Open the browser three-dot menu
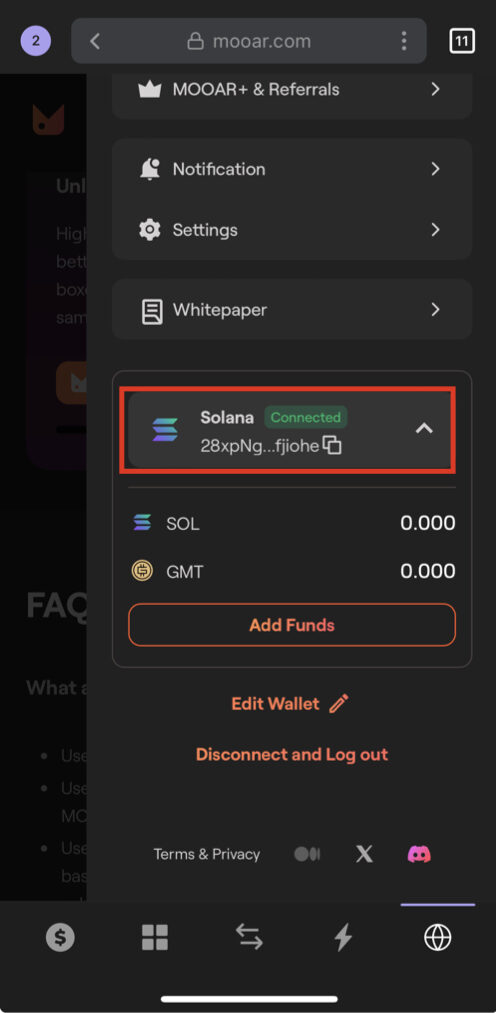 [x=404, y=41]
